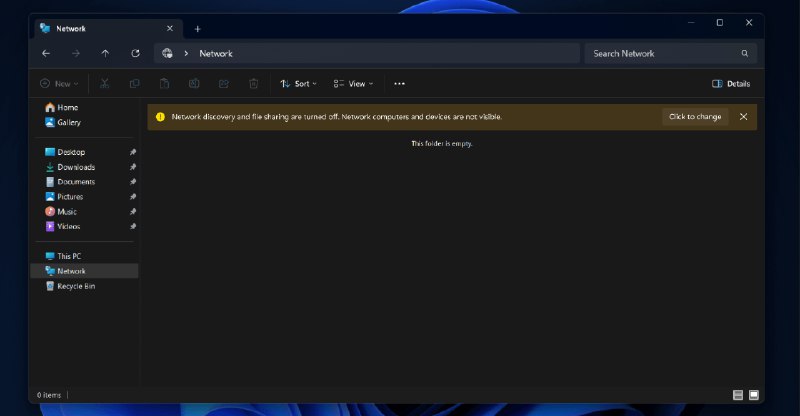
Task: Click the pin icon next to Pictures
Action: pyautogui.click(x=133, y=197)
